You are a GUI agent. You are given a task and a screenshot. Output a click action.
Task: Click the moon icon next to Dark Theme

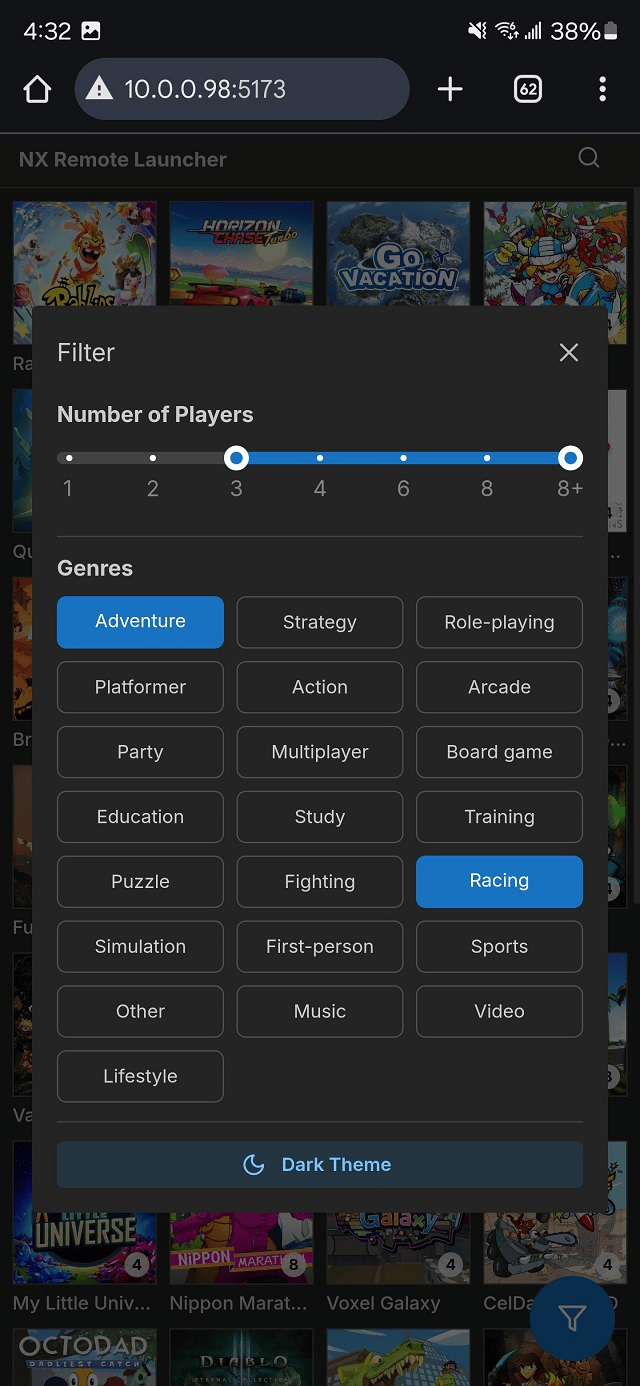click(x=251, y=1164)
